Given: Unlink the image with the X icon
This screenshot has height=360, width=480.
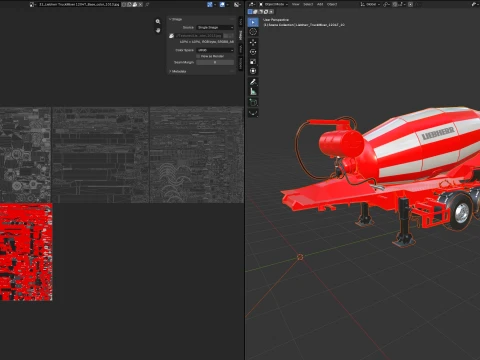Looking at the screenshot, I should coord(141,4).
